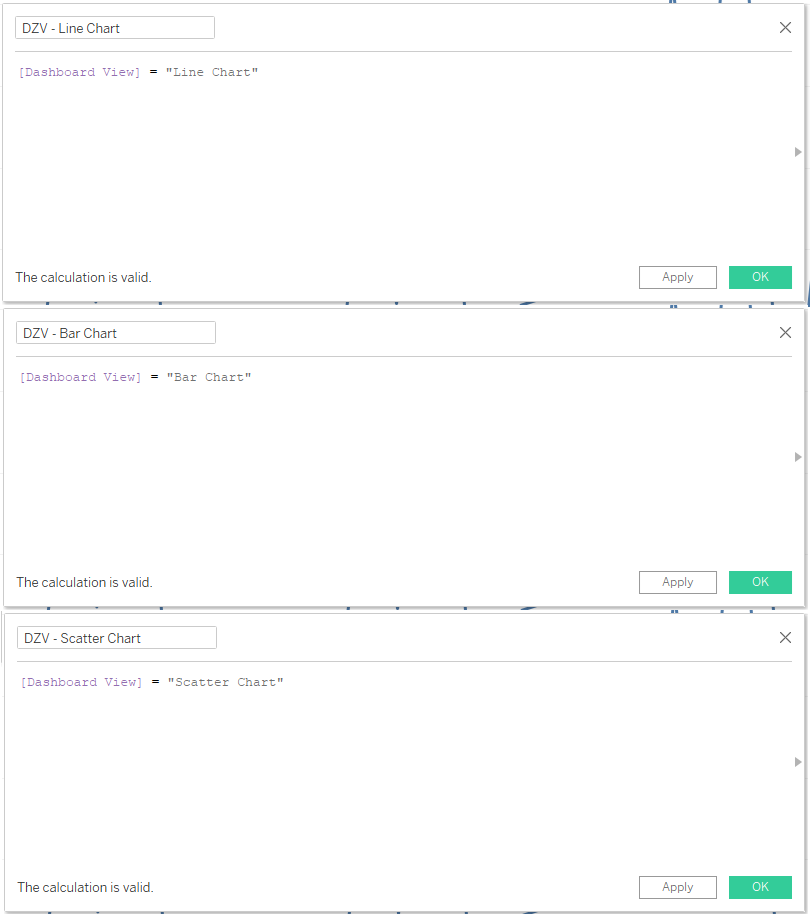The image size is (810, 914).
Task: Expand the function reference arrow in the Bar Chart dialog
Action: [x=798, y=457]
